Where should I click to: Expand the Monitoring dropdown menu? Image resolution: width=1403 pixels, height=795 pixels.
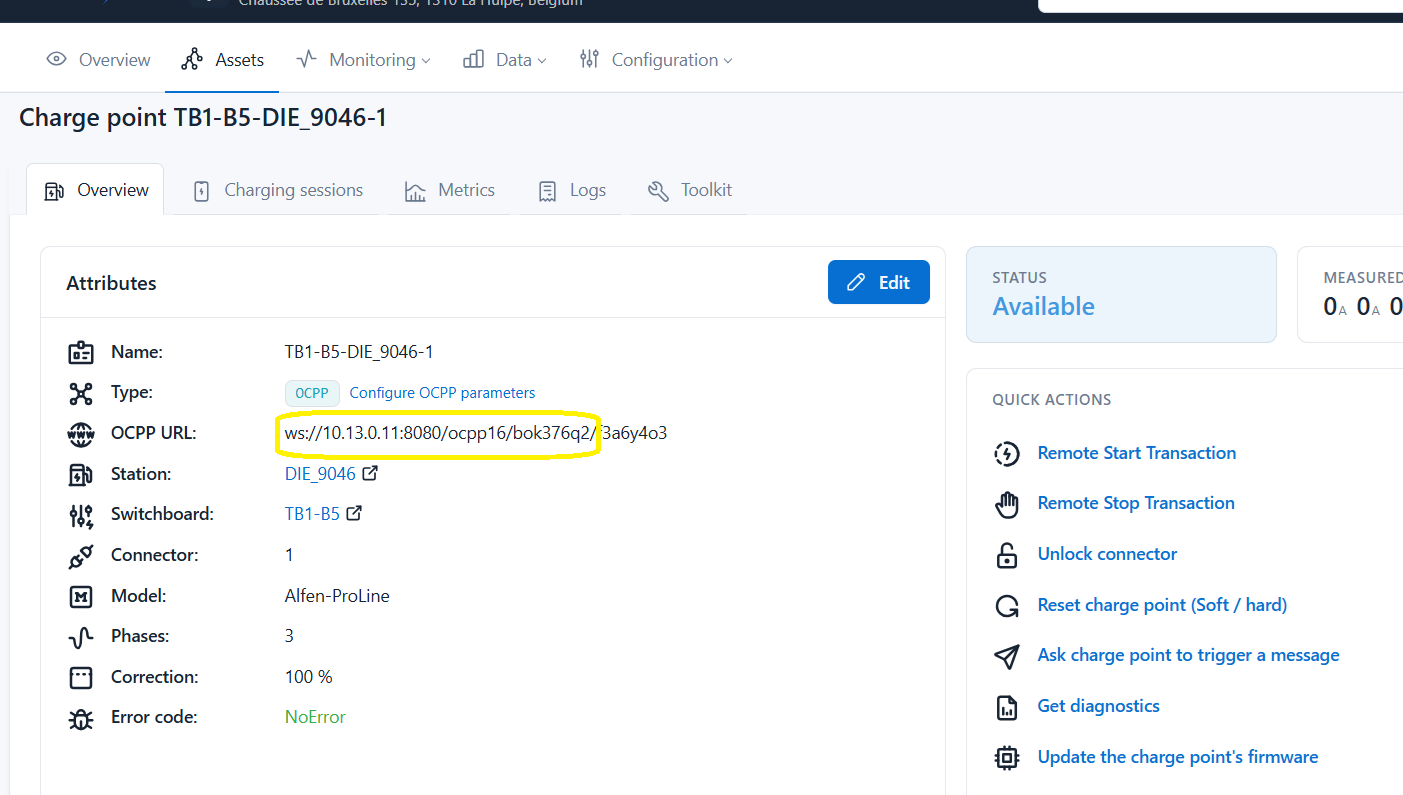pyautogui.click(x=364, y=60)
